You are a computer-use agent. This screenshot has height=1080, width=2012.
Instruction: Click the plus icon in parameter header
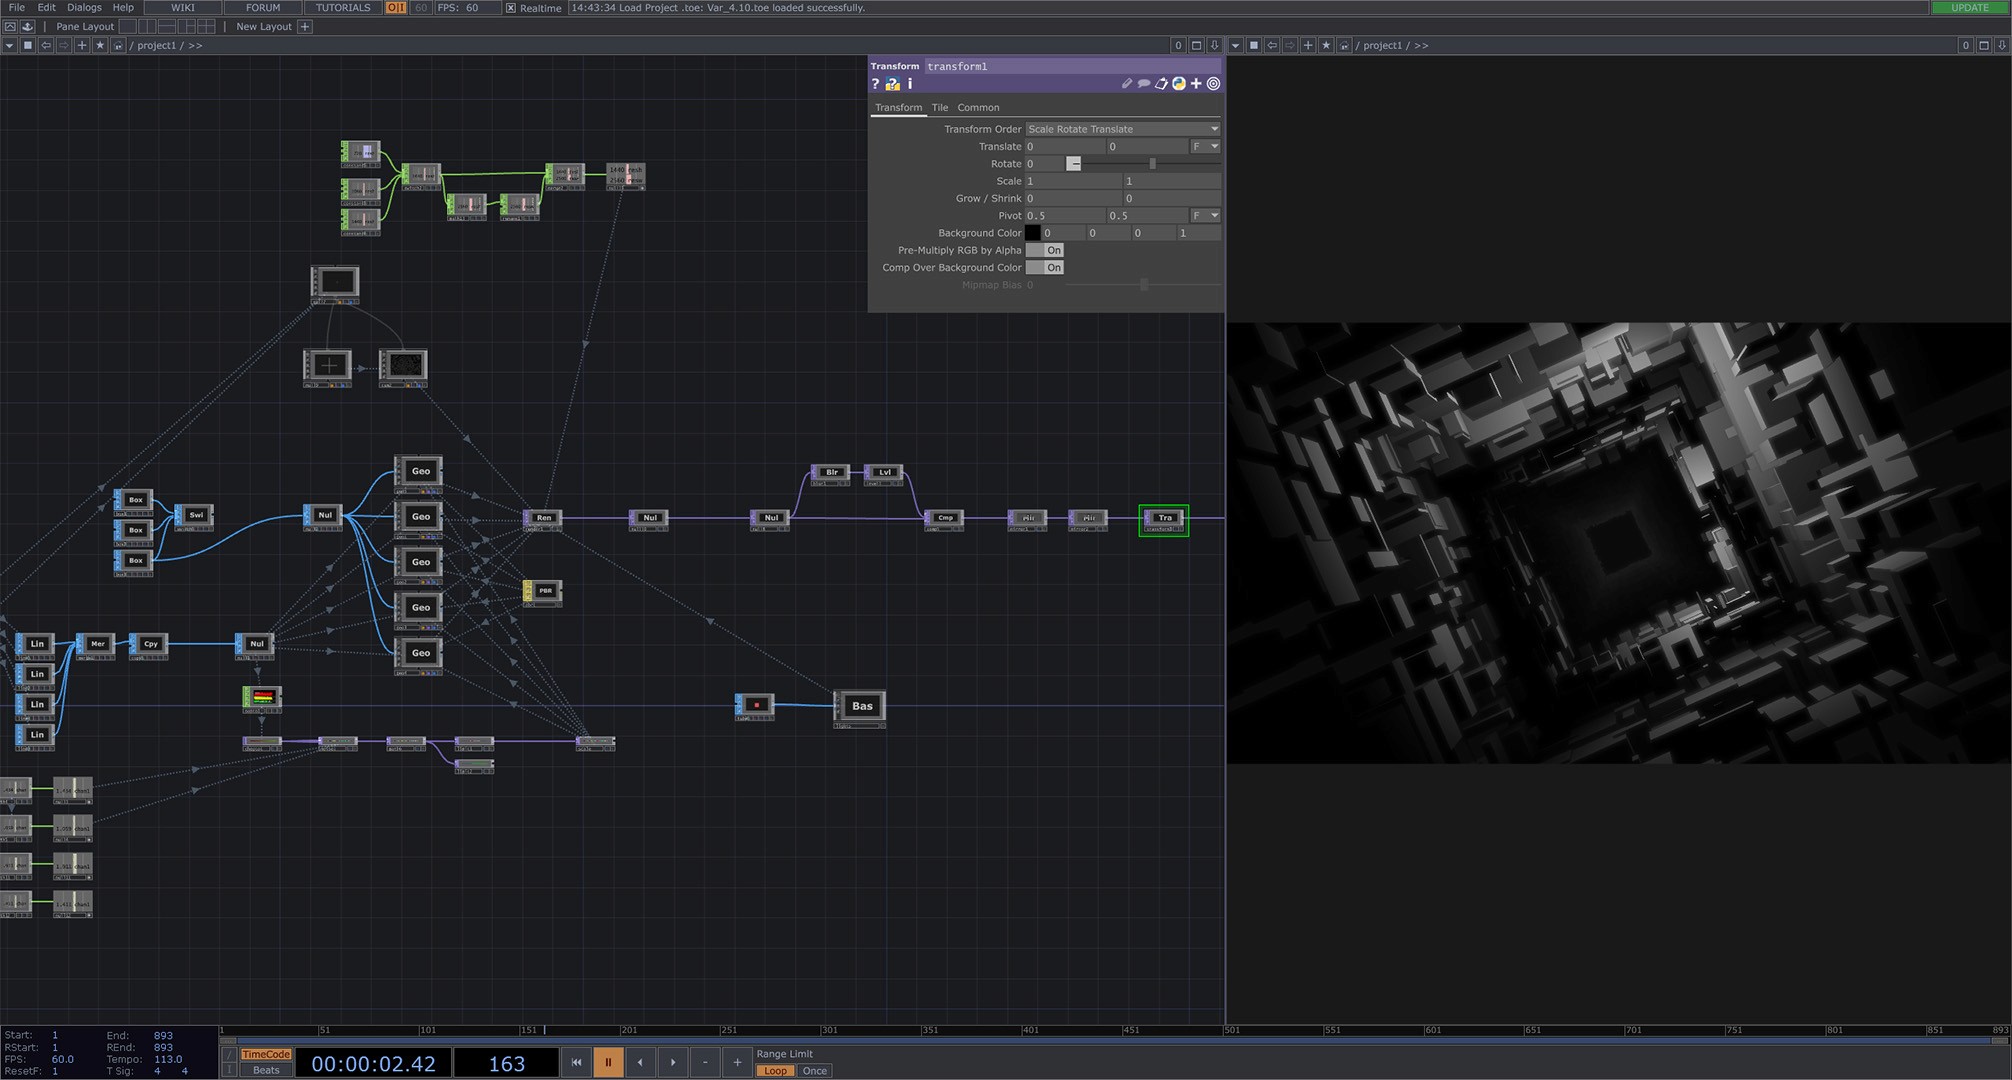pos(1196,84)
